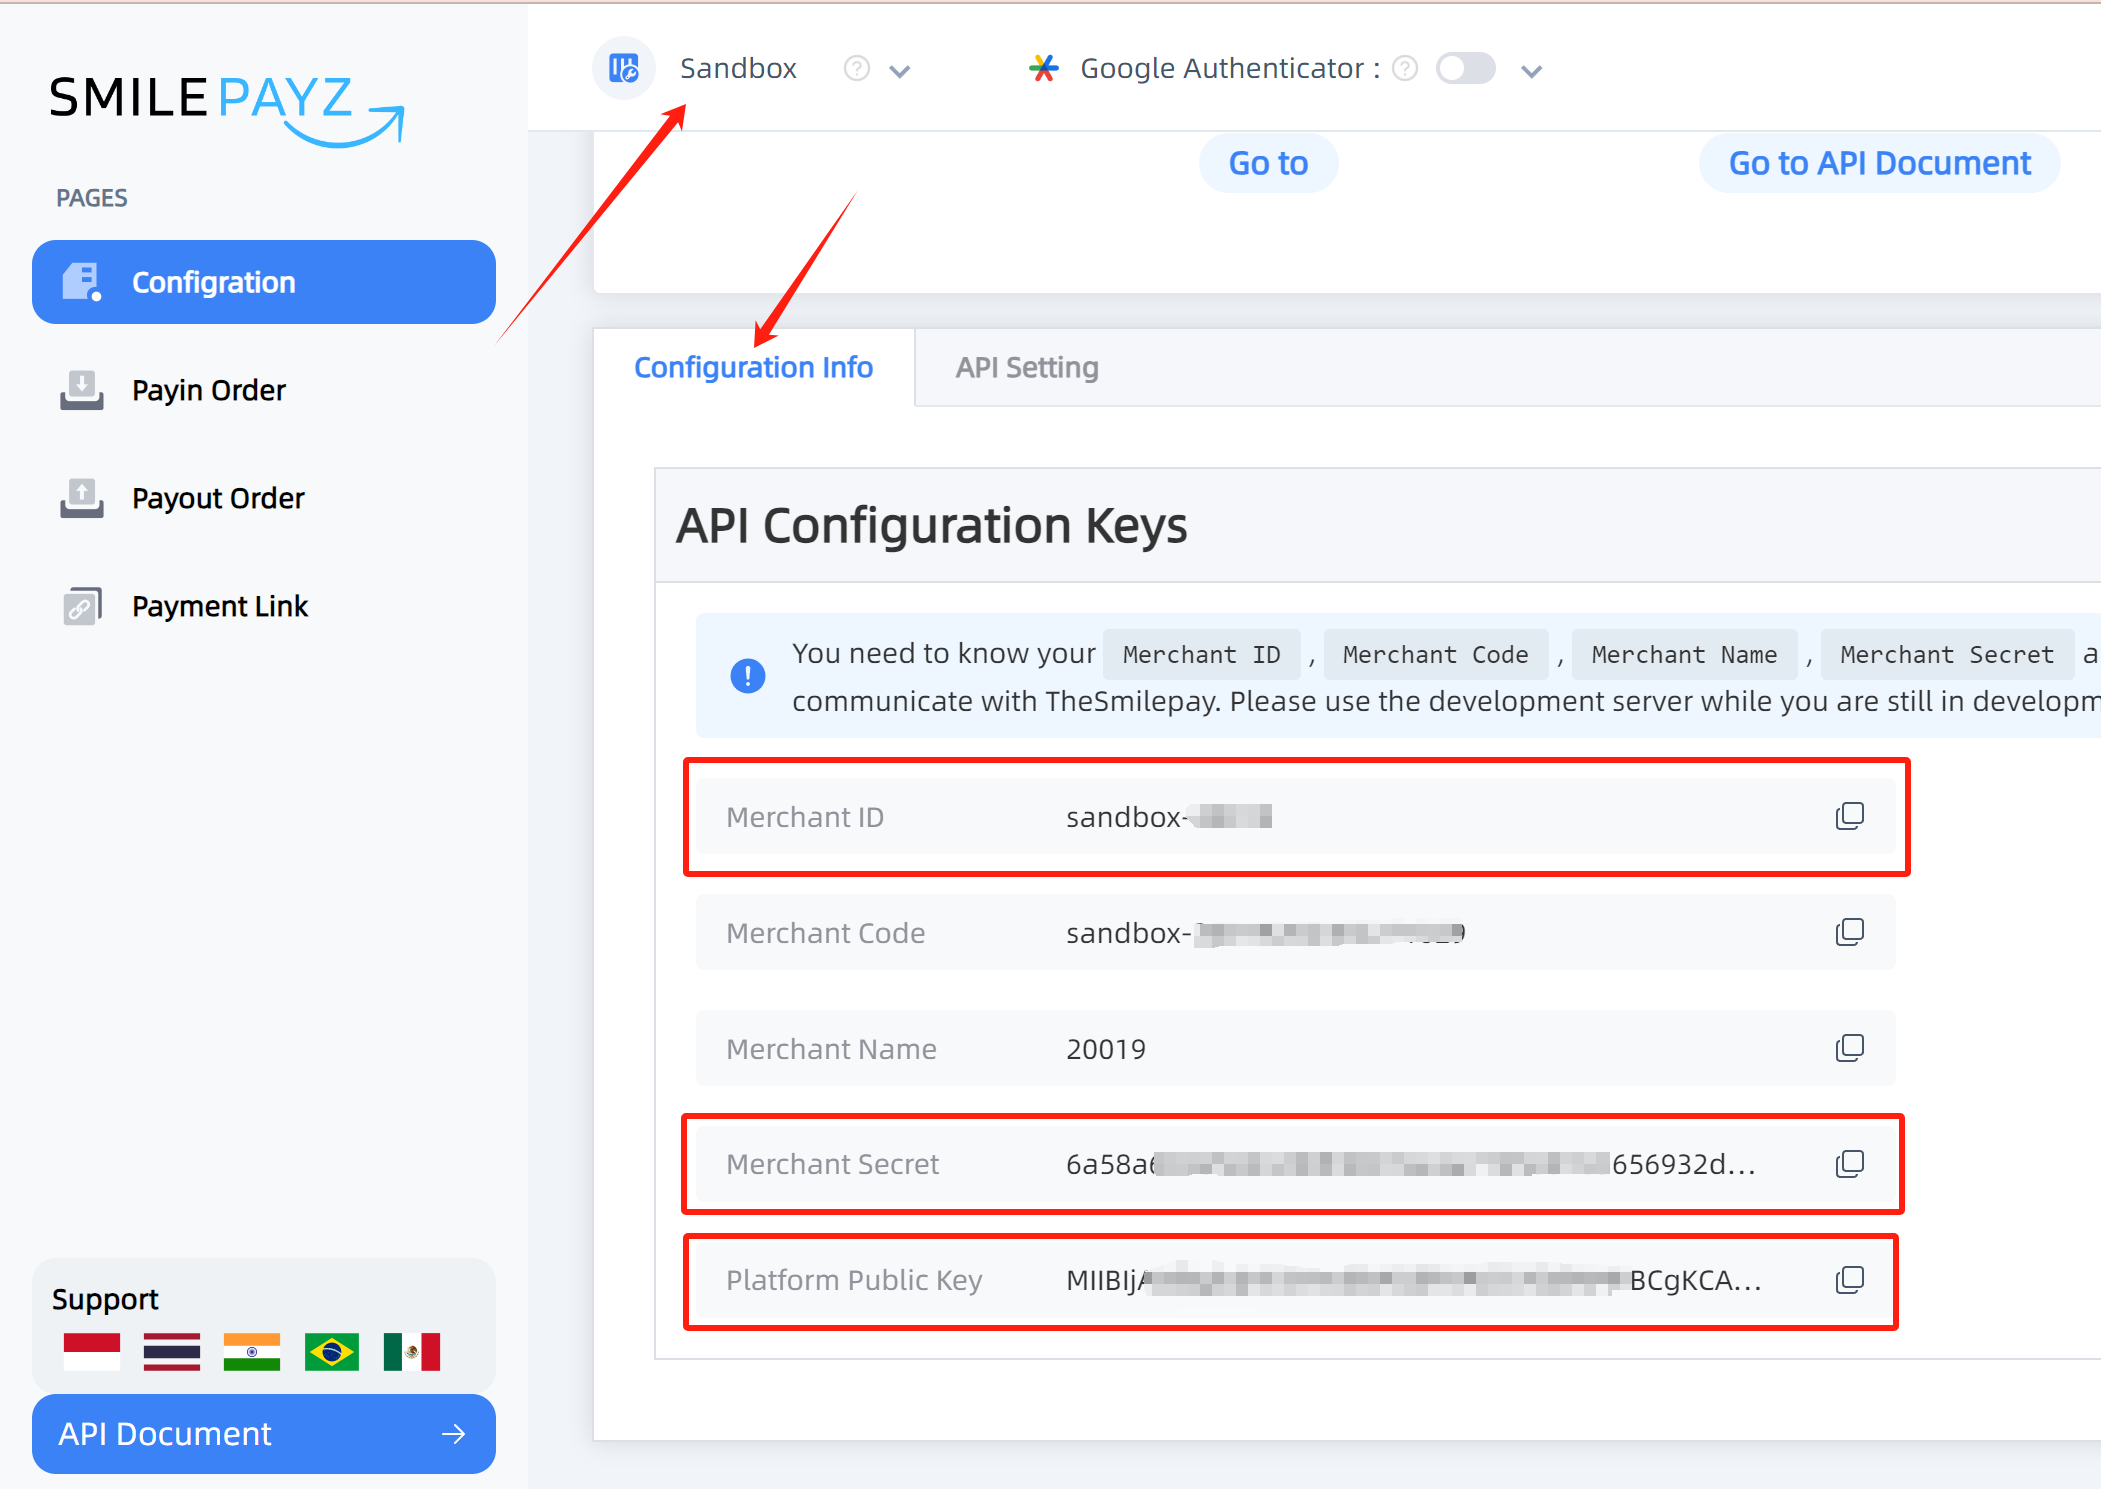Click the Merchant Code sandbox value
Screen dimensions: 2101x1489
tap(1265, 933)
